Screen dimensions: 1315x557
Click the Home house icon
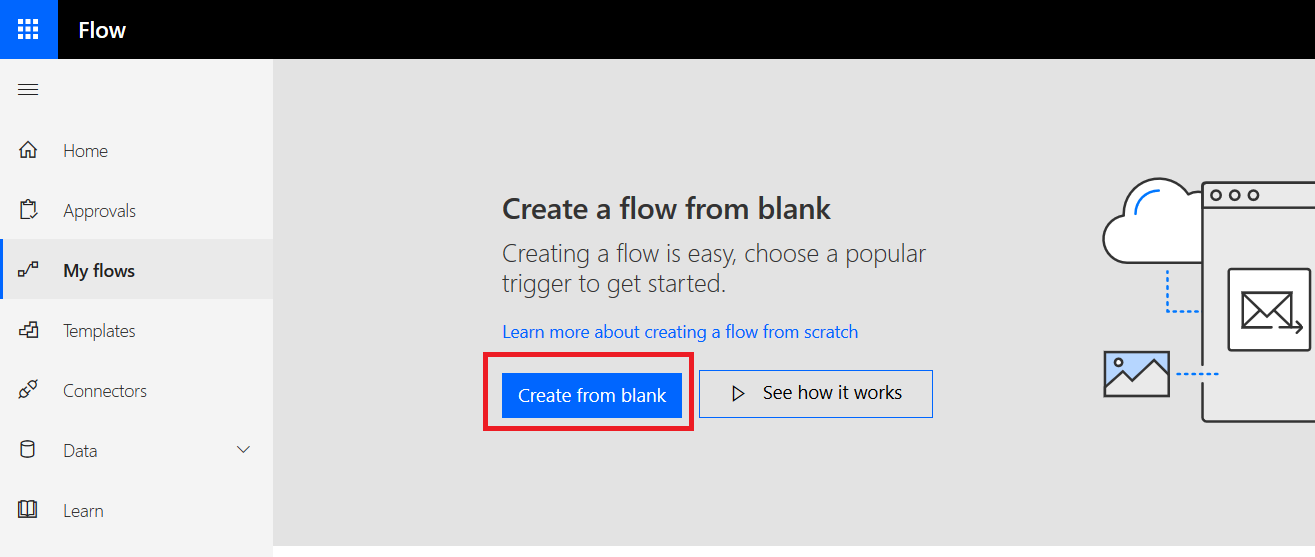pyautogui.click(x=28, y=151)
